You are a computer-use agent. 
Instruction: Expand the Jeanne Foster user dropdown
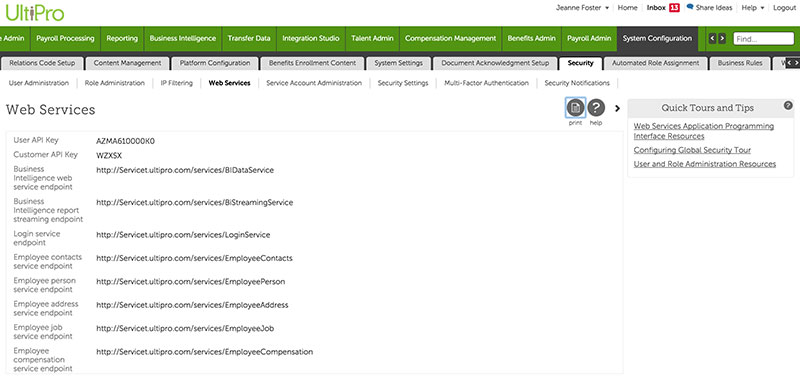click(x=582, y=8)
